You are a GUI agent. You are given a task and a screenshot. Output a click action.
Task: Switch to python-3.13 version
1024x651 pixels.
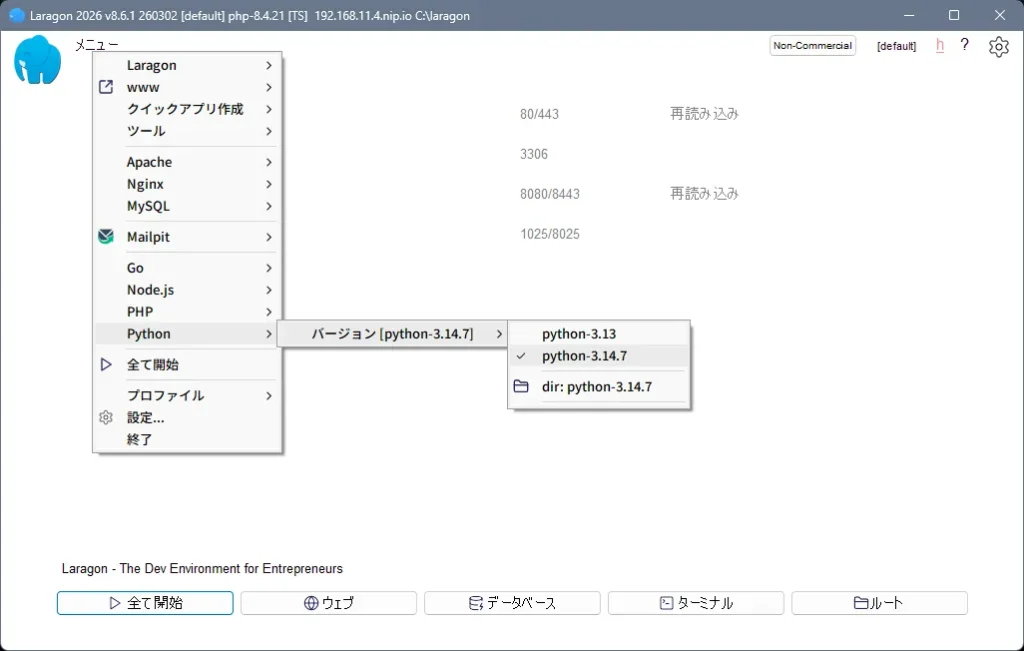pyautogui.click(x=599, y=334)
